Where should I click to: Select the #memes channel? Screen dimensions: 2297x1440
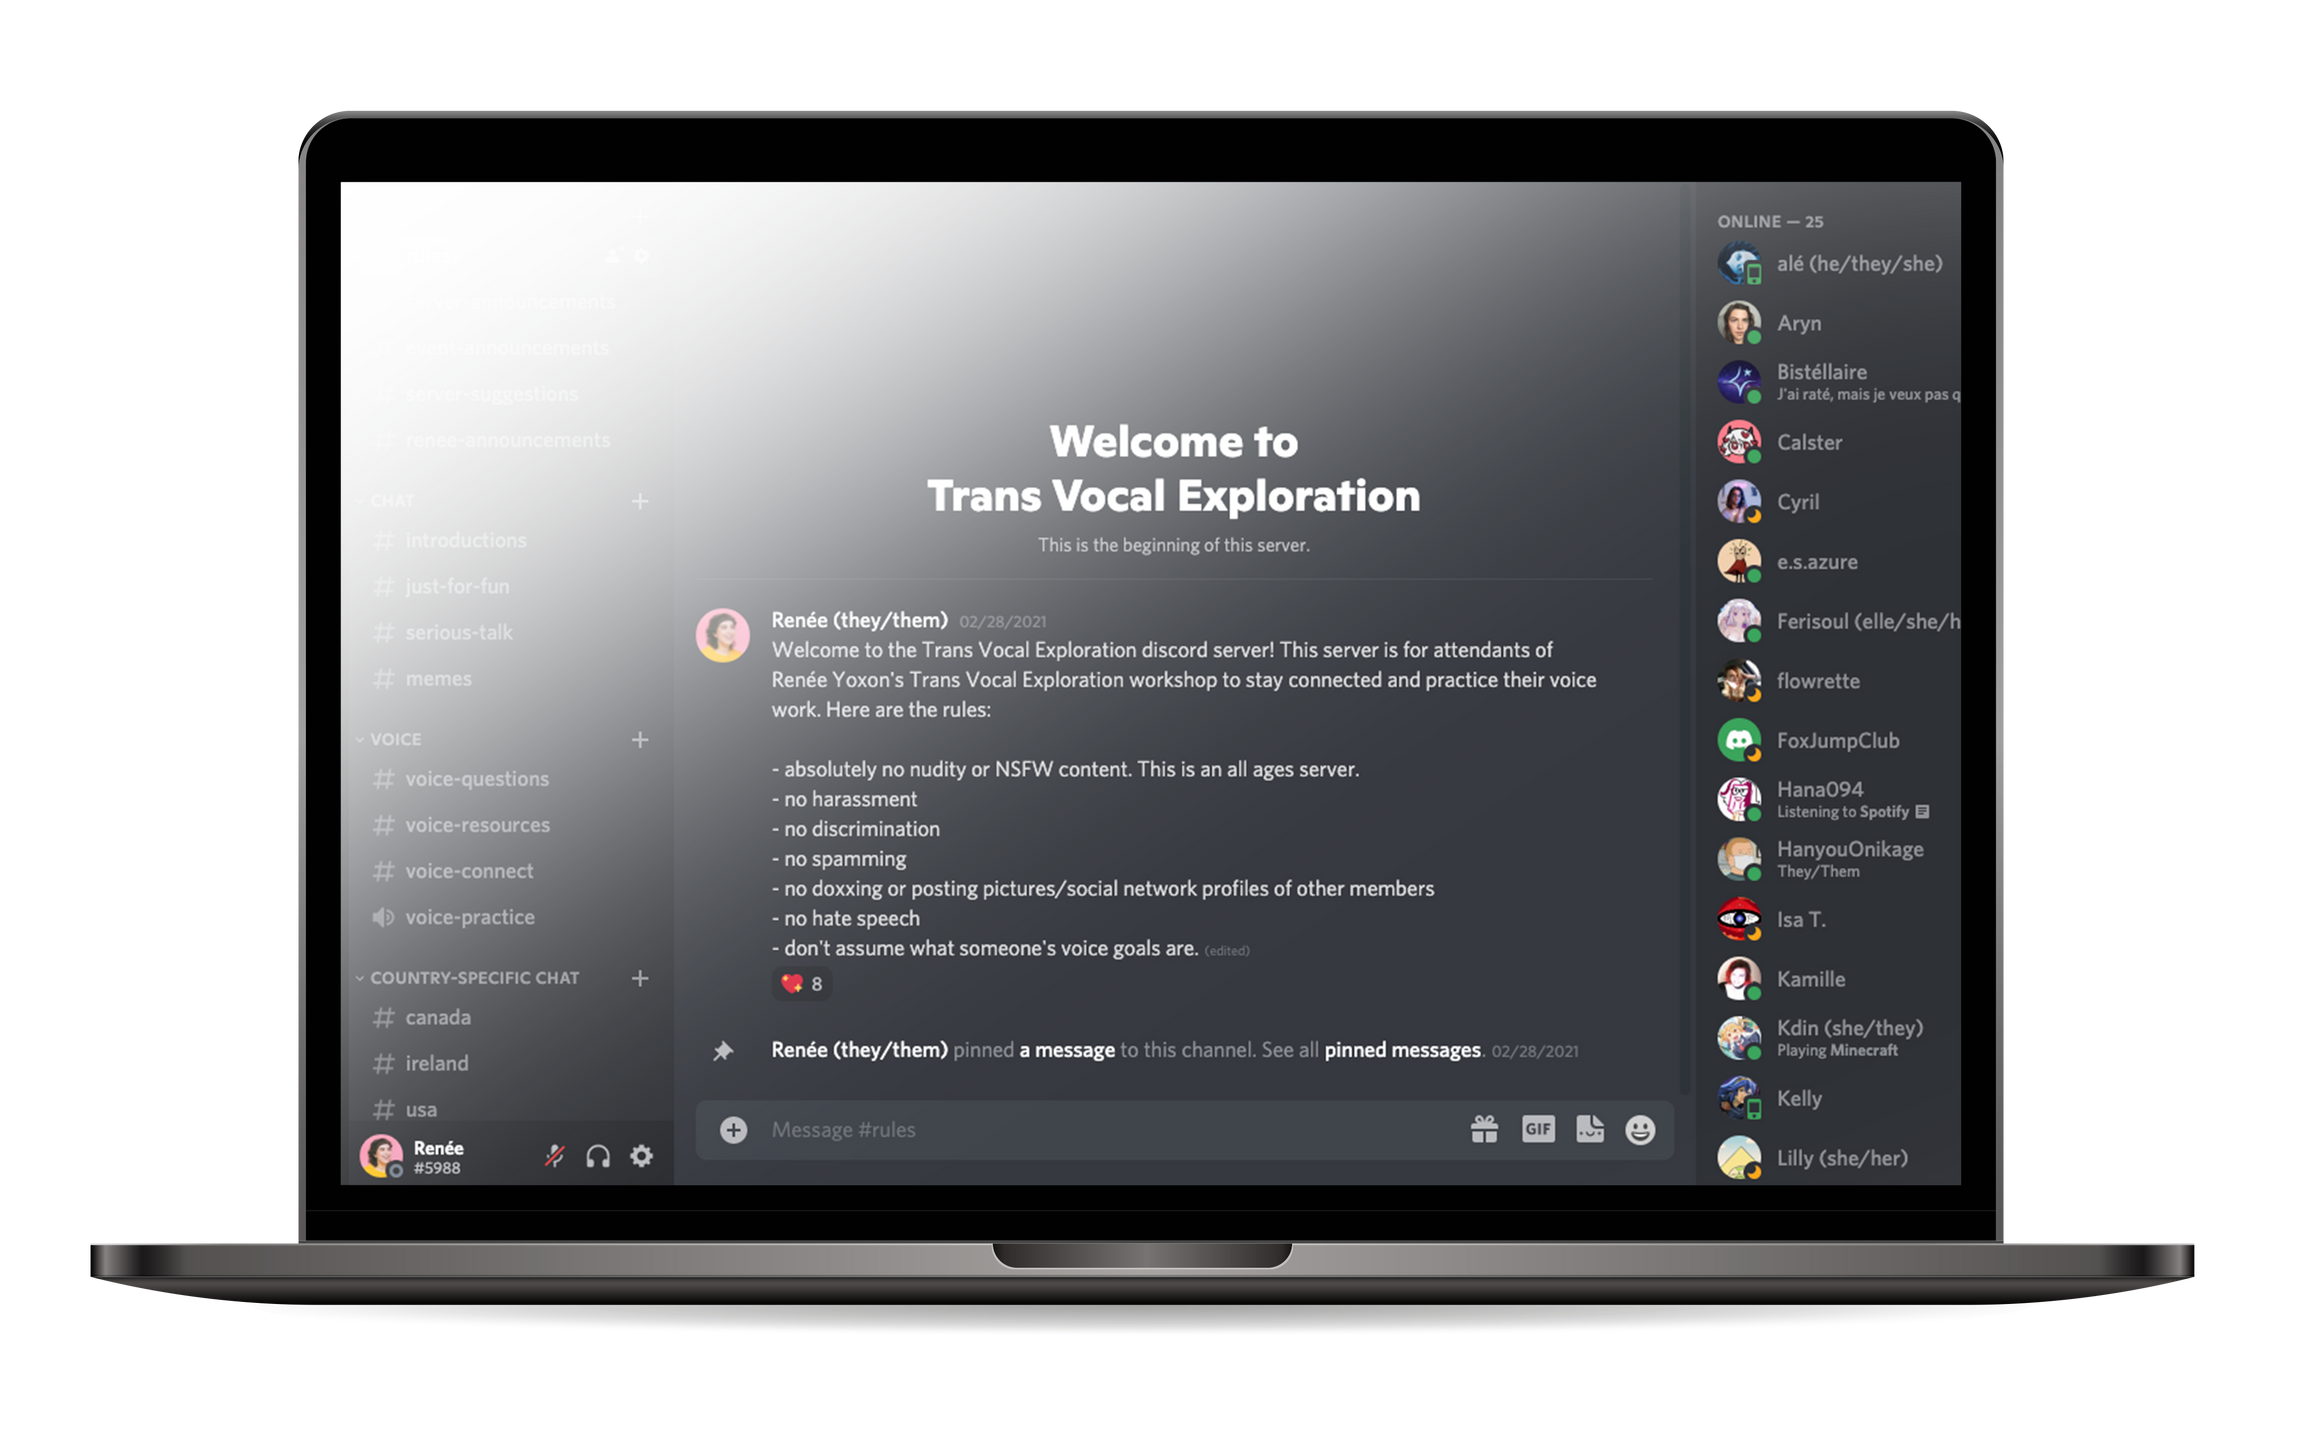[x=438, y=679]
